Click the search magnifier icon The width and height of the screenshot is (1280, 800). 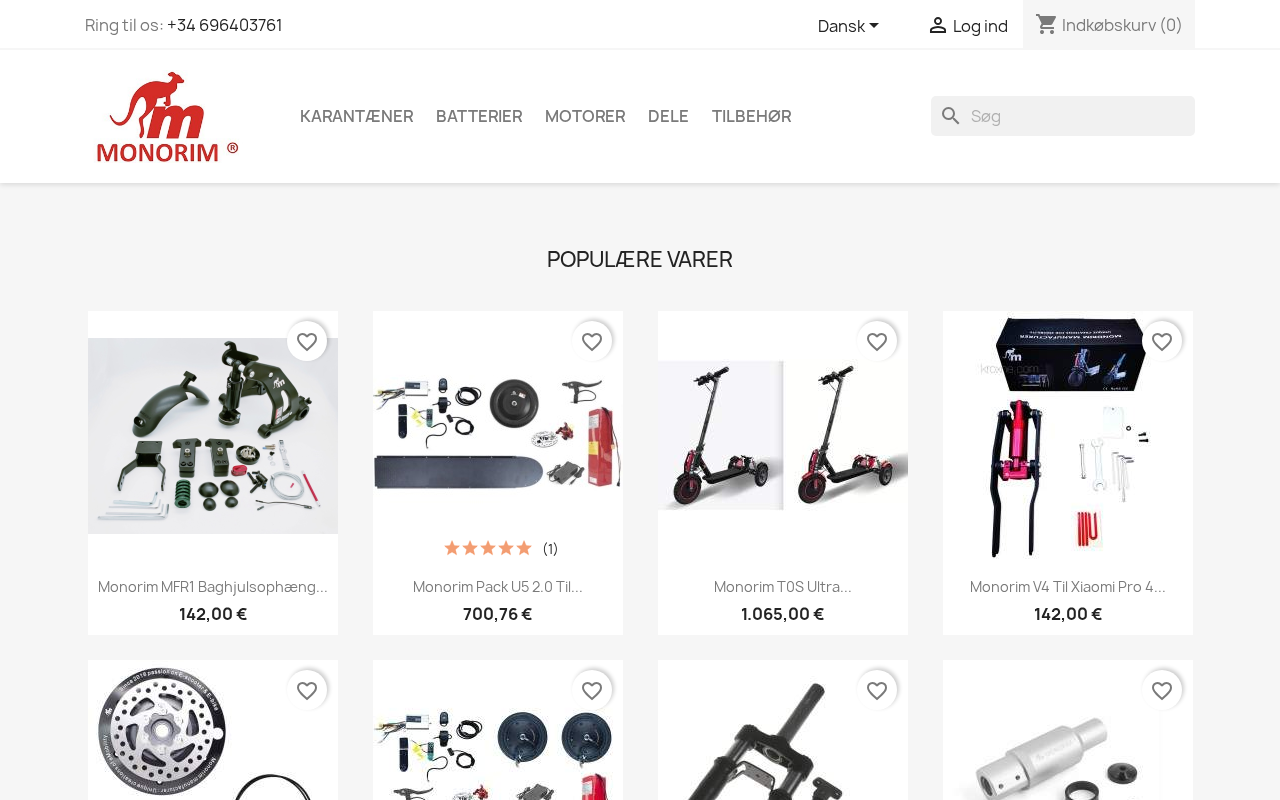pos(951,116)
